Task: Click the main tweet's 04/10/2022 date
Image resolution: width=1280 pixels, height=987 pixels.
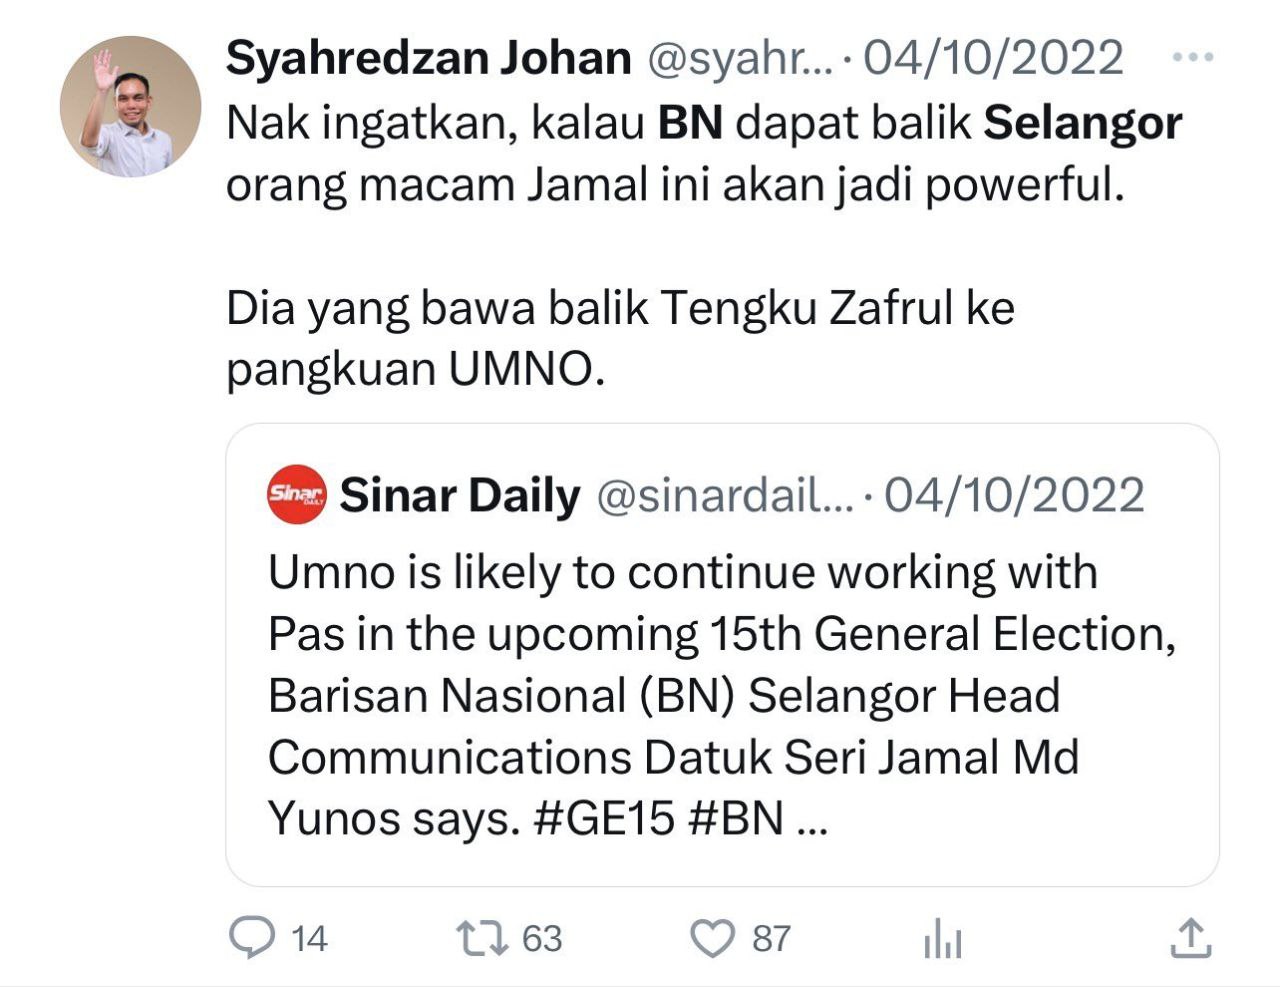Action: pos(993,58)
